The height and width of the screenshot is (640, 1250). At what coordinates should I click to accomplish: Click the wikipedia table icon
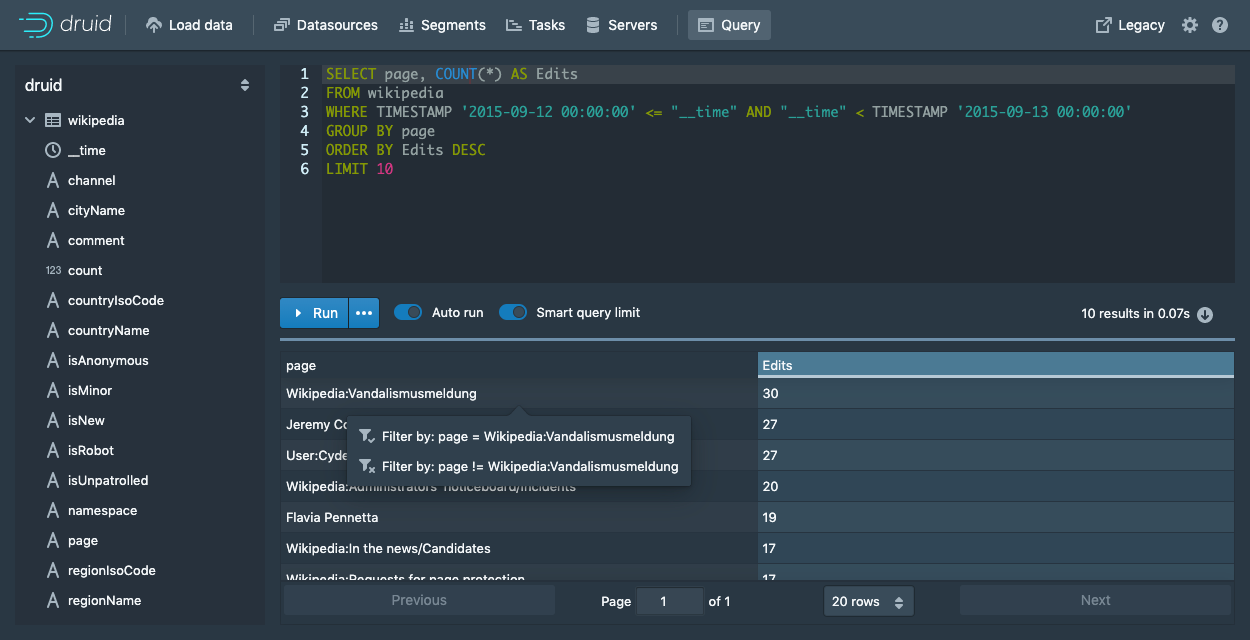coord(53,121)
